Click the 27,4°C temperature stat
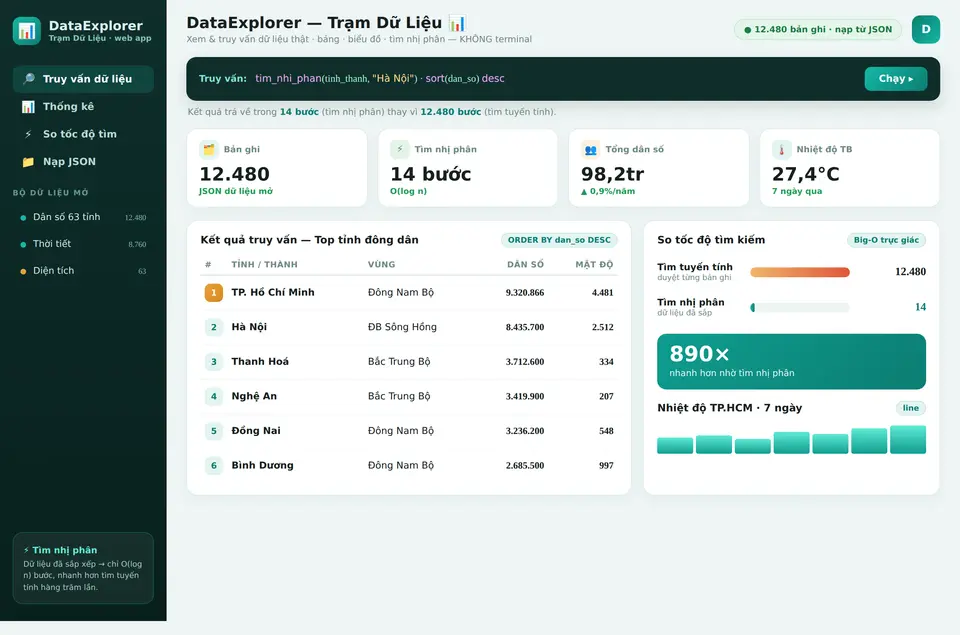 (x=806, y=175)
